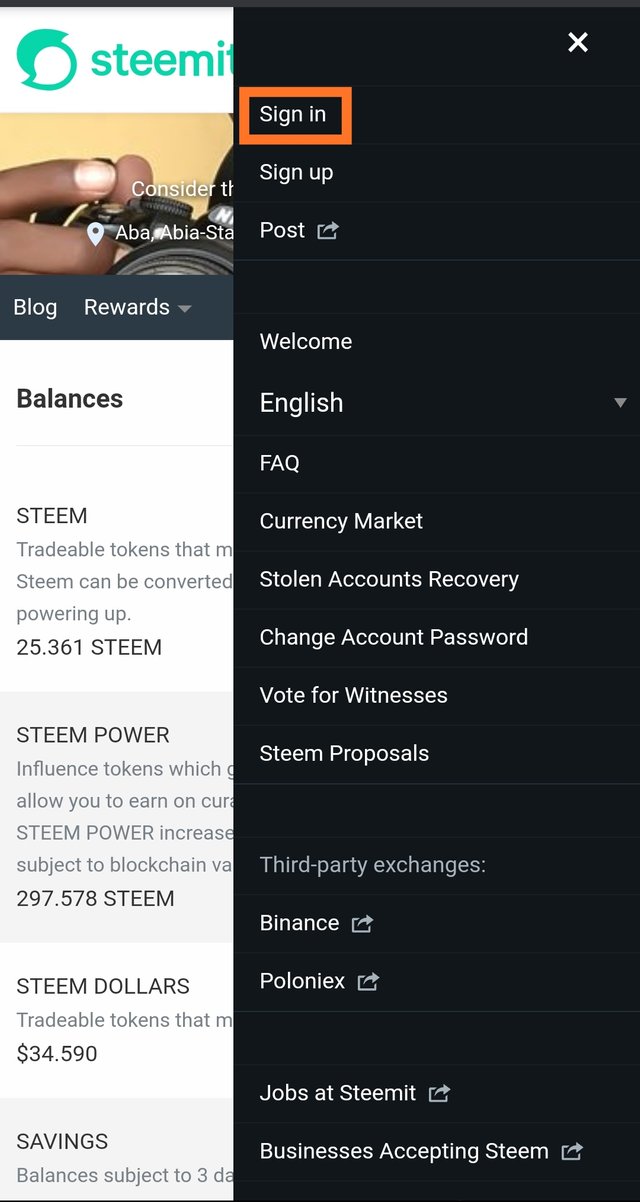Click external icon beside Businesses Accepting Steem
Screen dimensions: 640x1202
[572, 1152]
